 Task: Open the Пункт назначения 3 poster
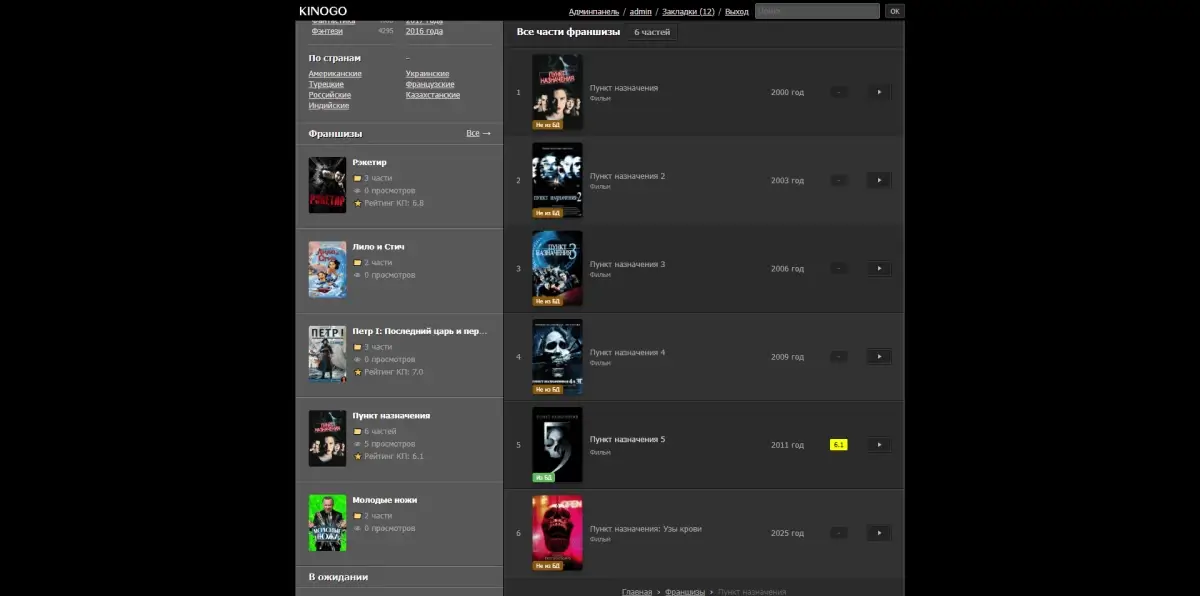tap(557, 268)
